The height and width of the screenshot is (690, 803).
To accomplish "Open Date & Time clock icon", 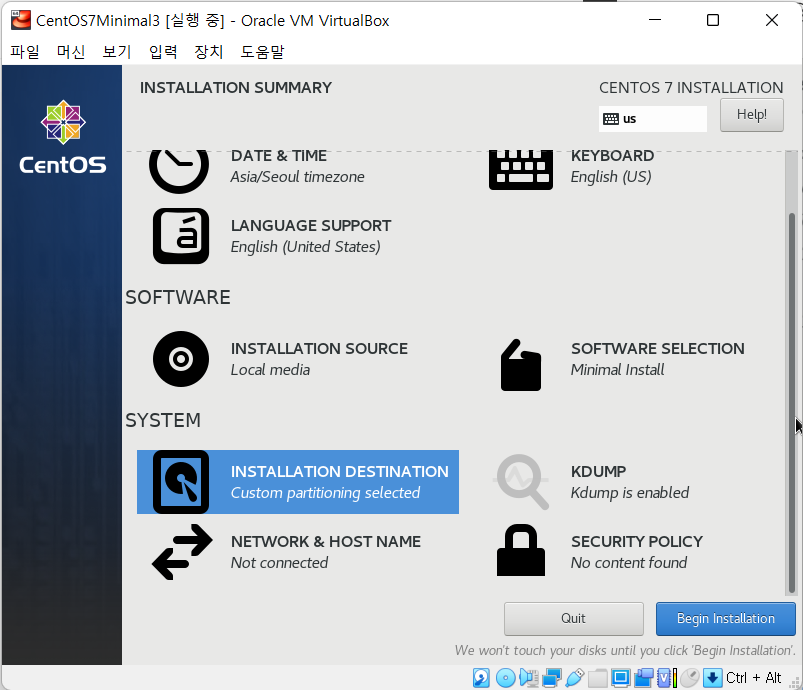I will point(179,171).
